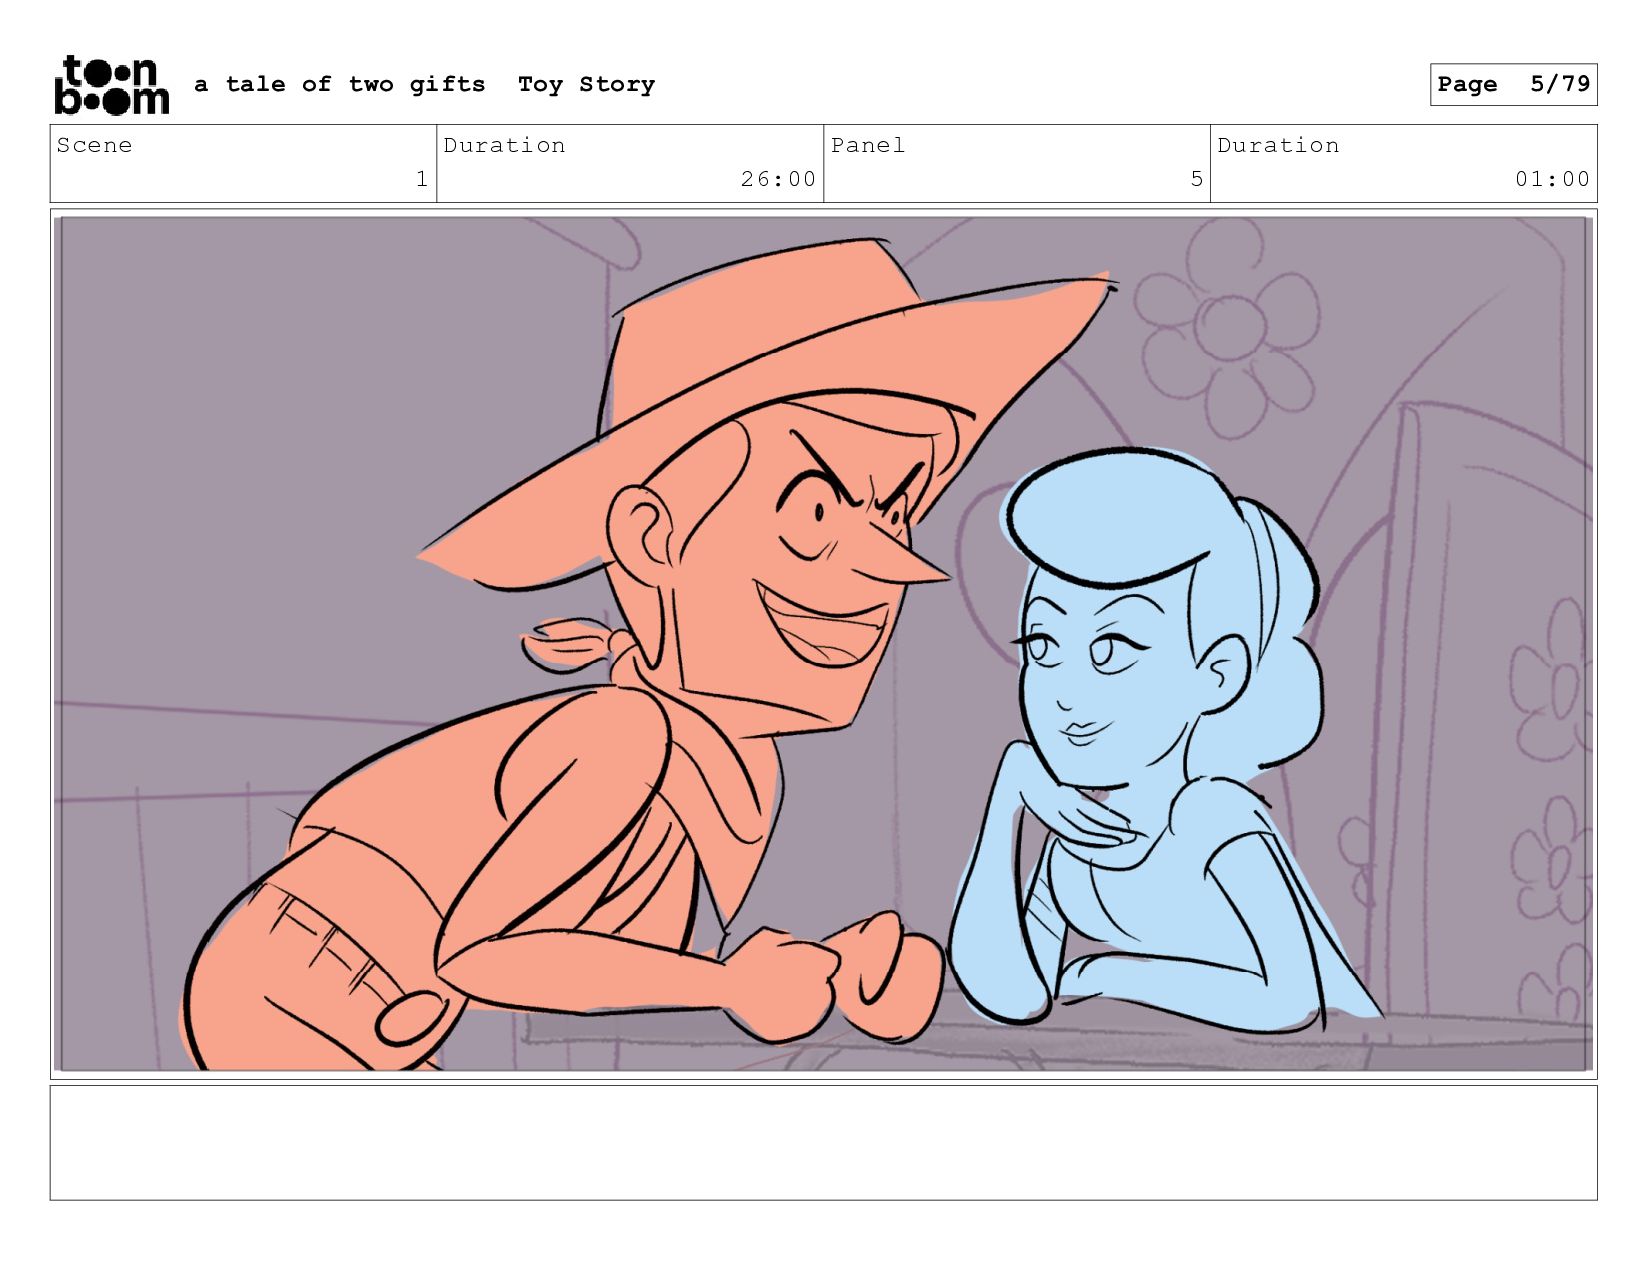The image size is (1650, 1275).
Task: Select the title text 'a tale of two gifts'
Action: pos(340,85)
